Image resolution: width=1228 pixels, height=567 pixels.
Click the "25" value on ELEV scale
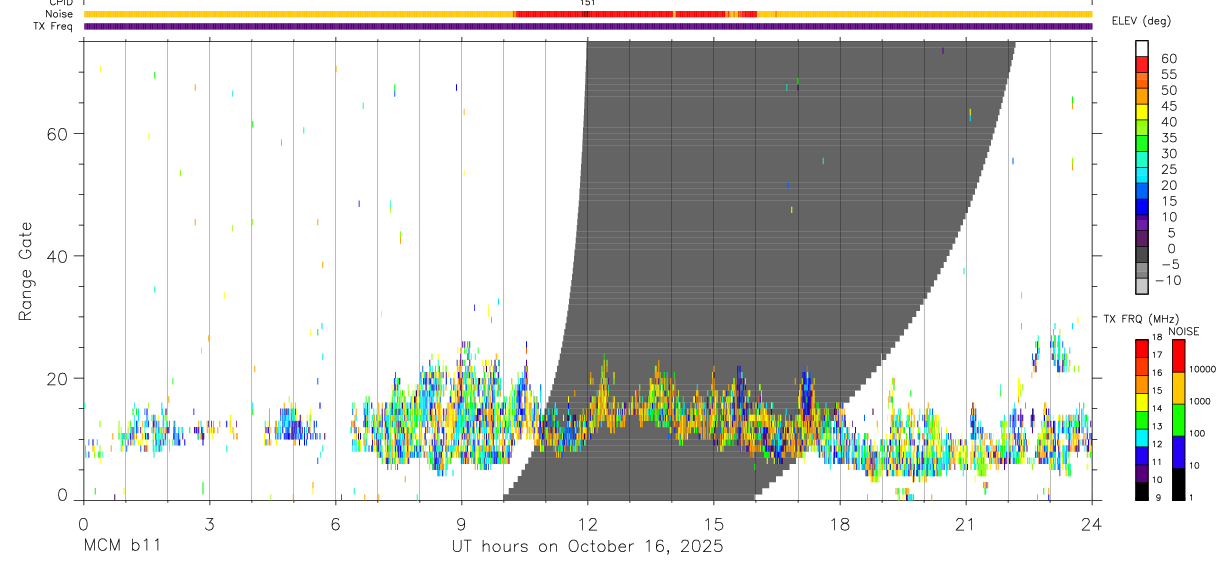point(1169,170)
